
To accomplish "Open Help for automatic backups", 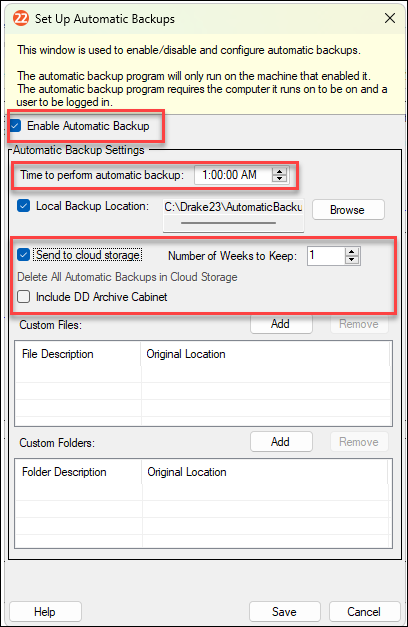I will pyautogui.click(x=45, y=612).
